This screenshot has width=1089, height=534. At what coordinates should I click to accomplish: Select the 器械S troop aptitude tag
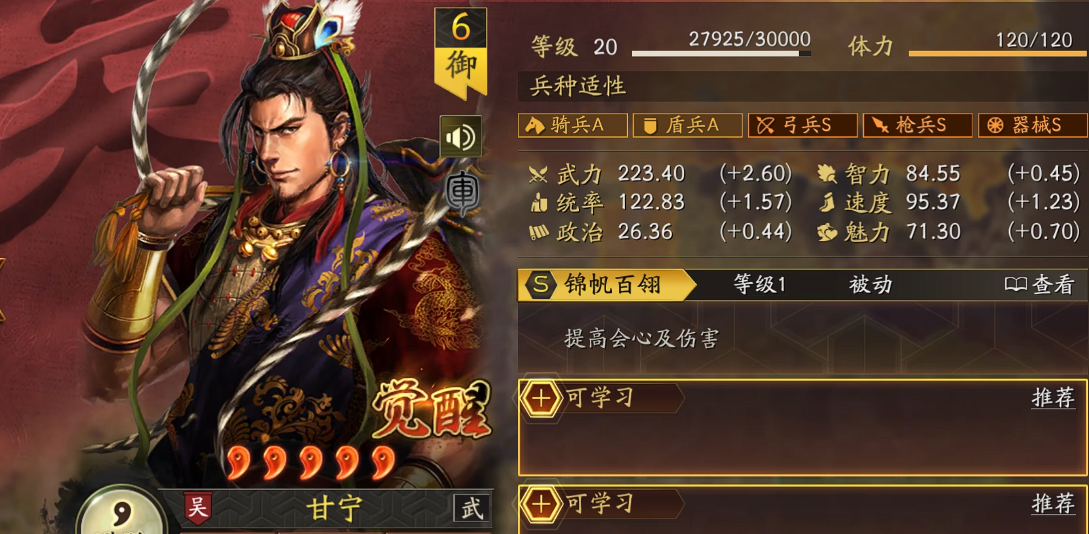[1032, 126]
